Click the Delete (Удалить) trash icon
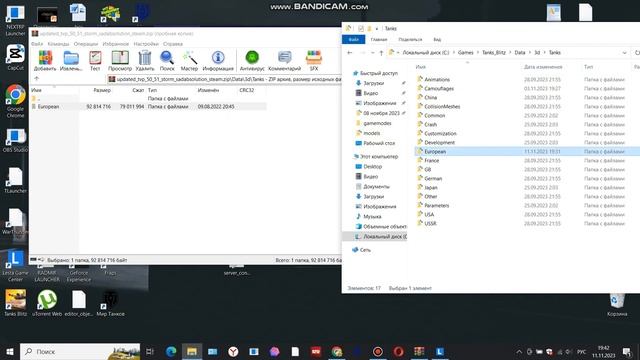Viewport: 640px width, 360px height. 144,61
